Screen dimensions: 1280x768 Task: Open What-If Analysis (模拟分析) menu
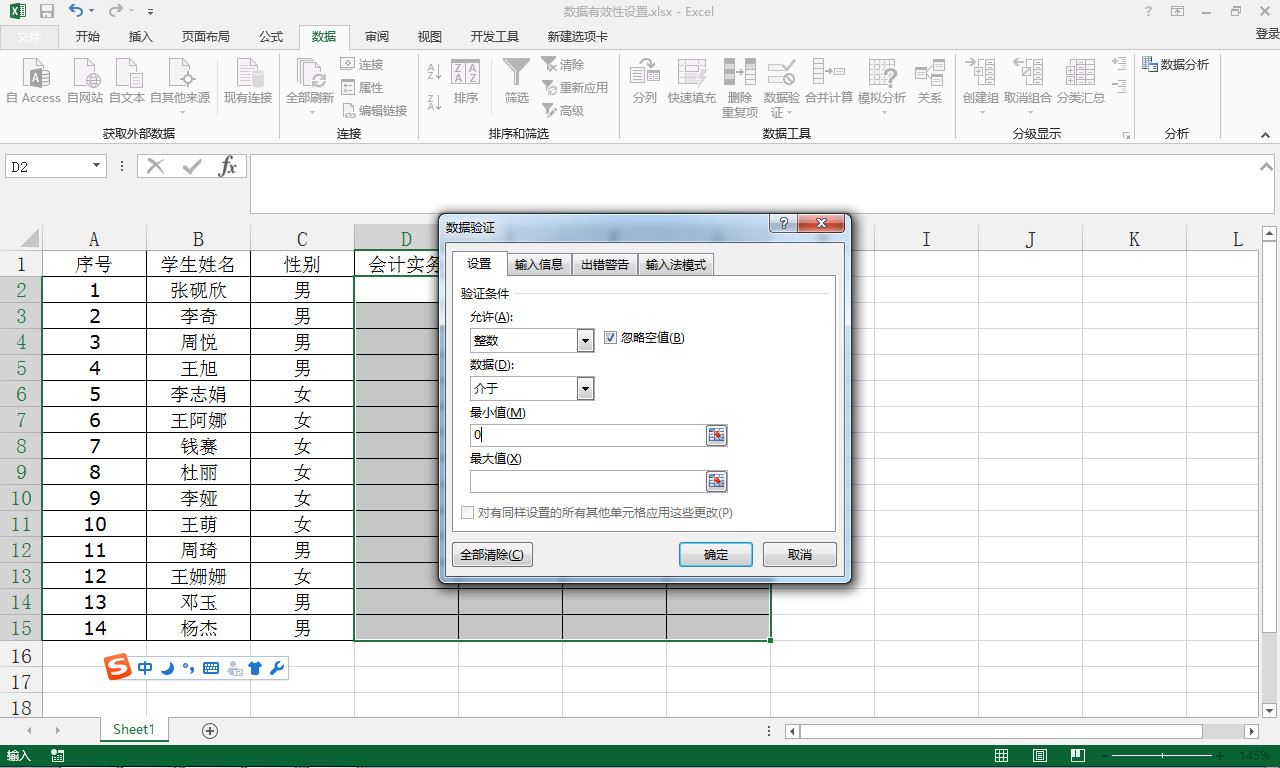[882, 84]
